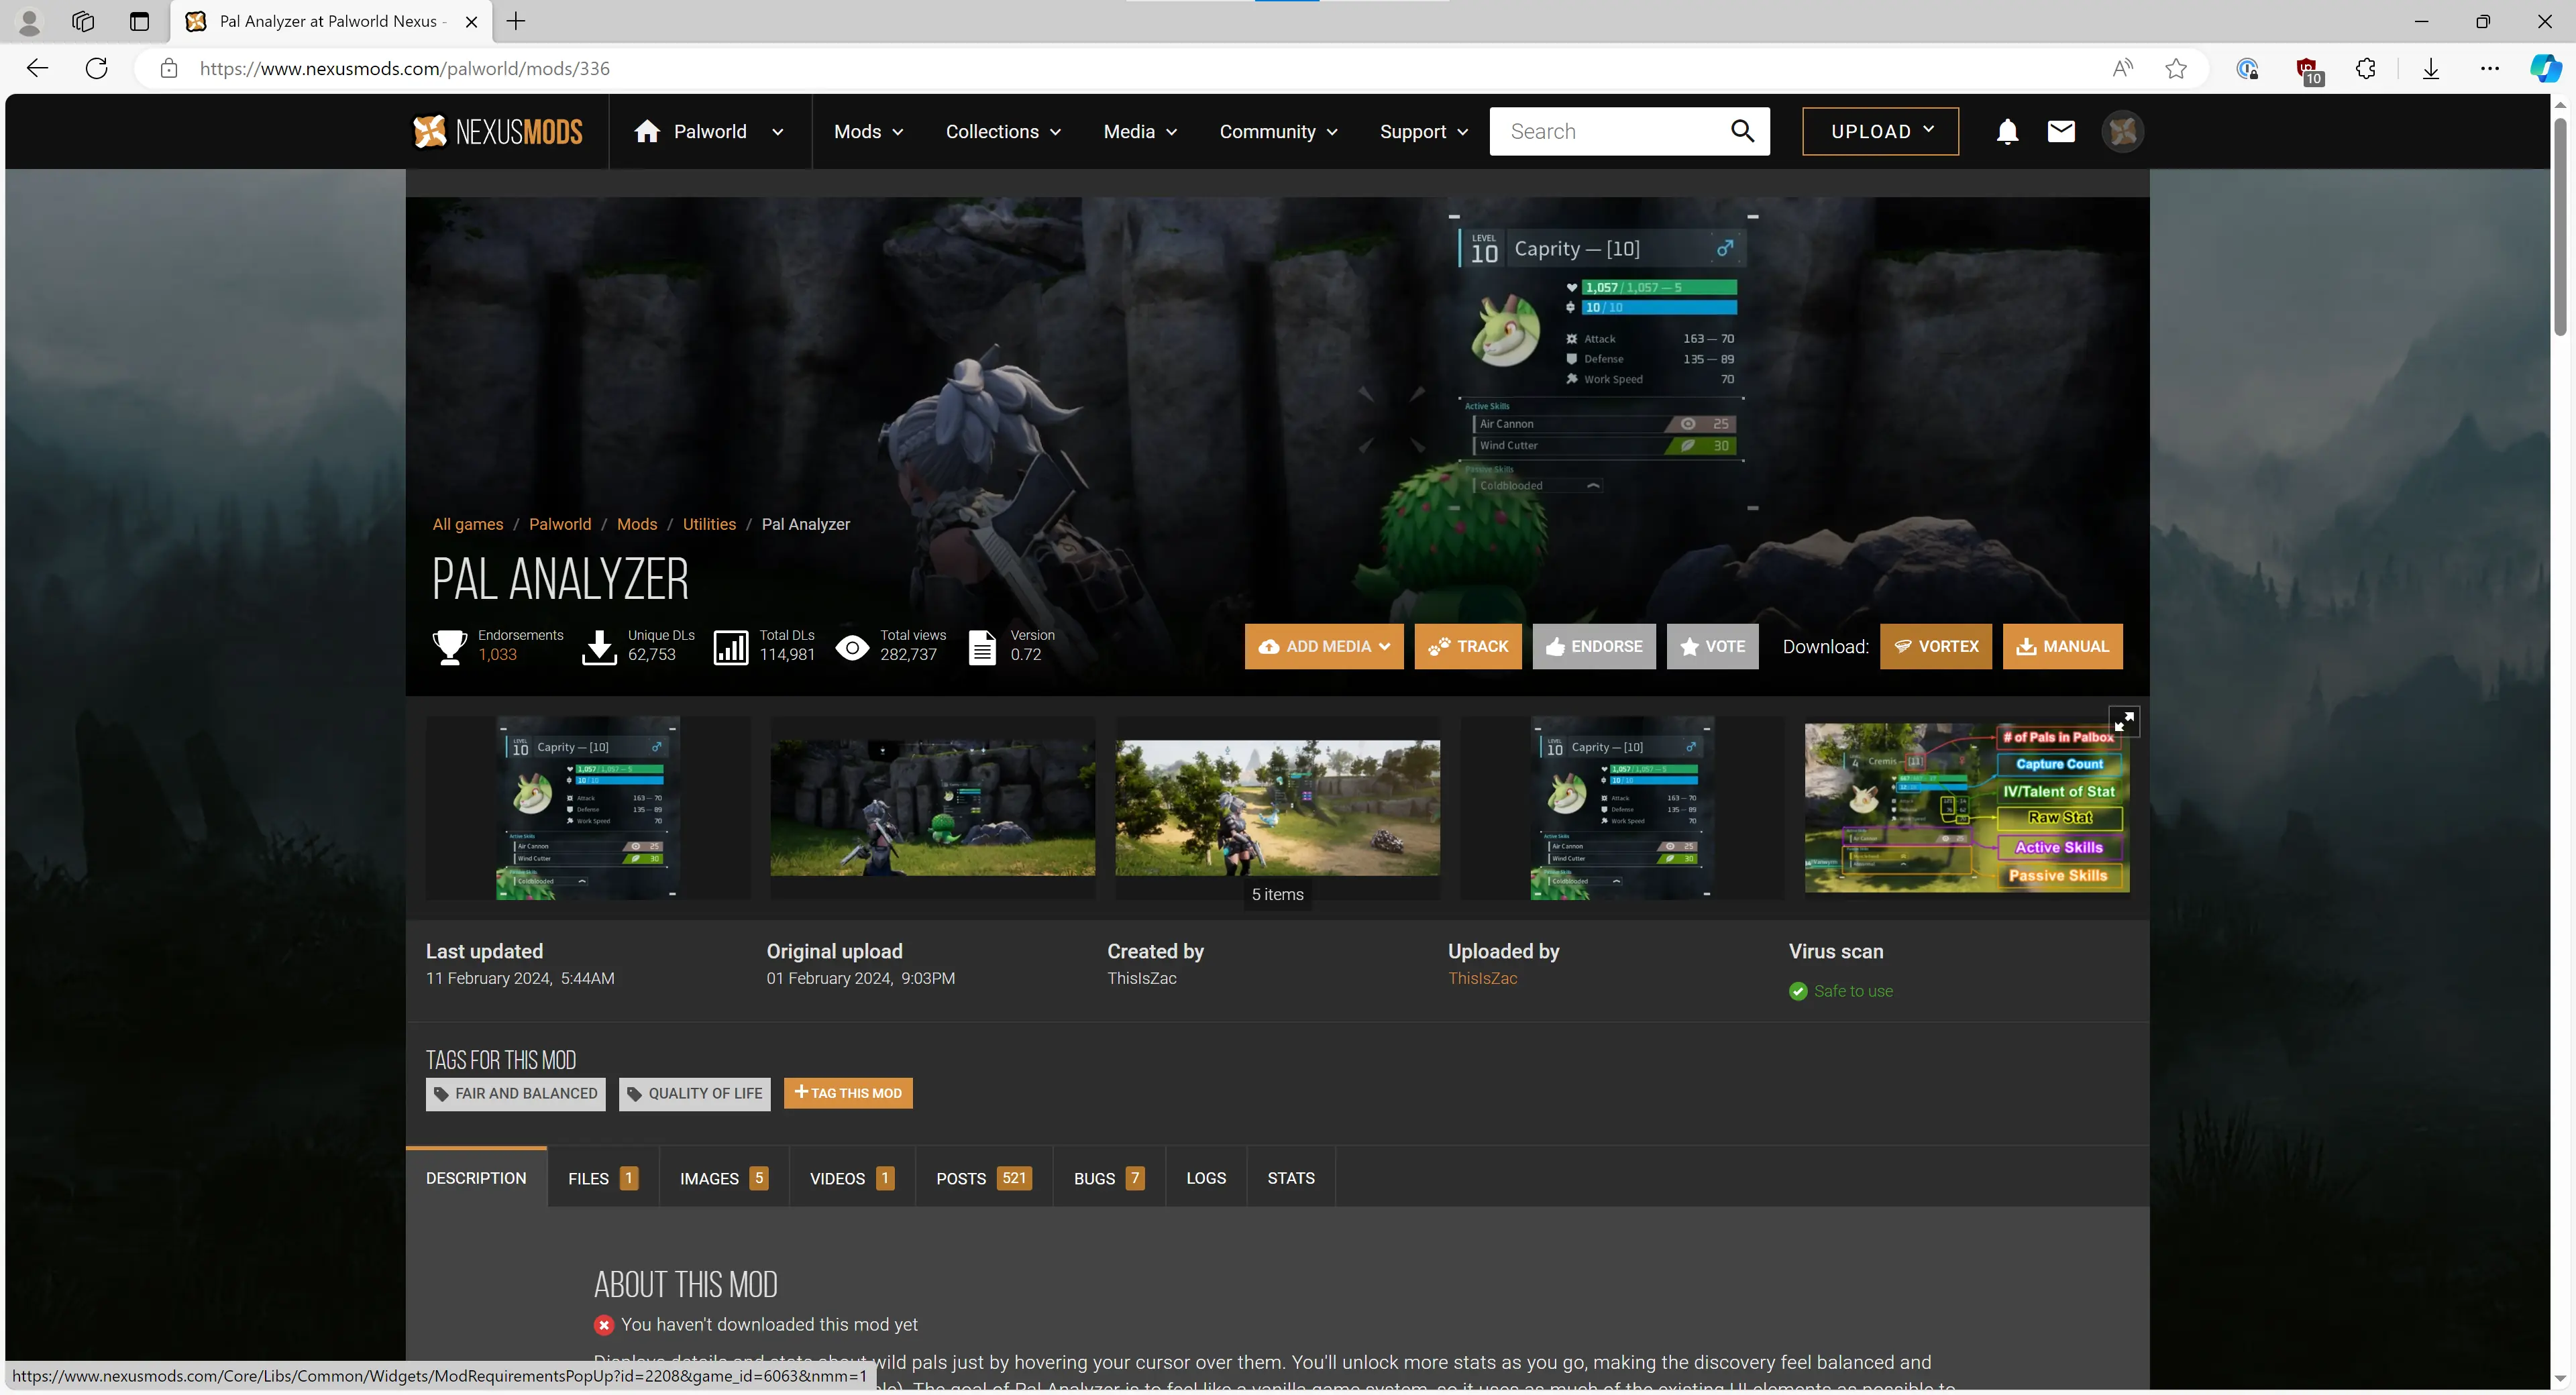Click the search magnifier icon
2576x1395 pixels.
click(1742, 131)
